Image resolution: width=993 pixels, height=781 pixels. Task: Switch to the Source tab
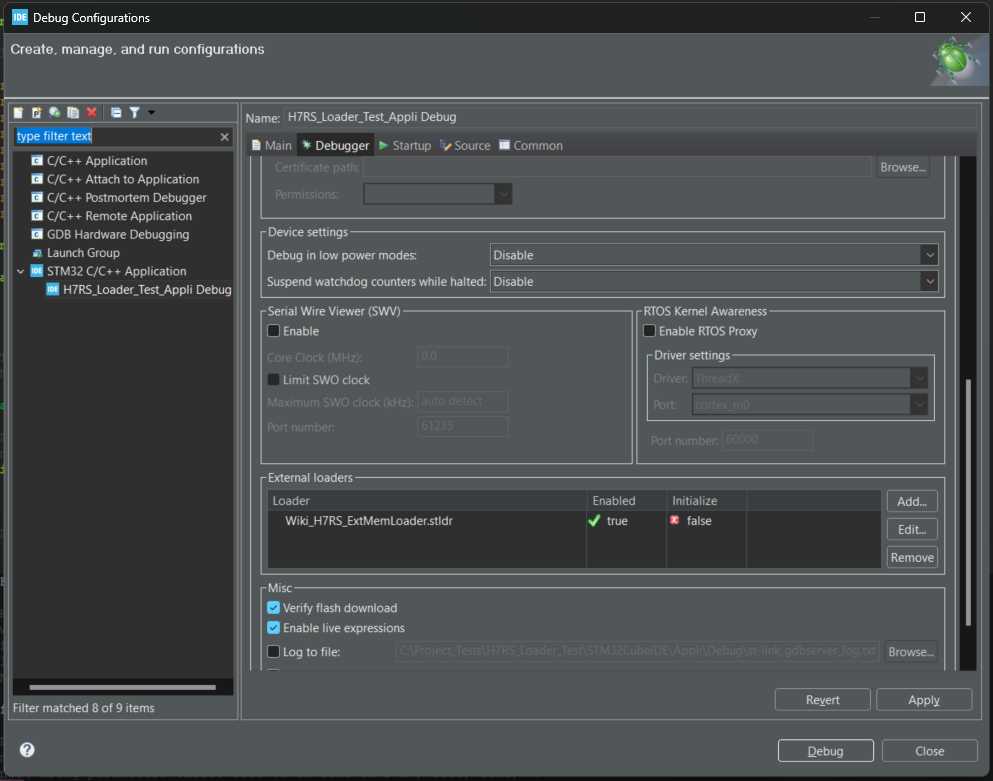pyautogui.click(x=465, y=146)
